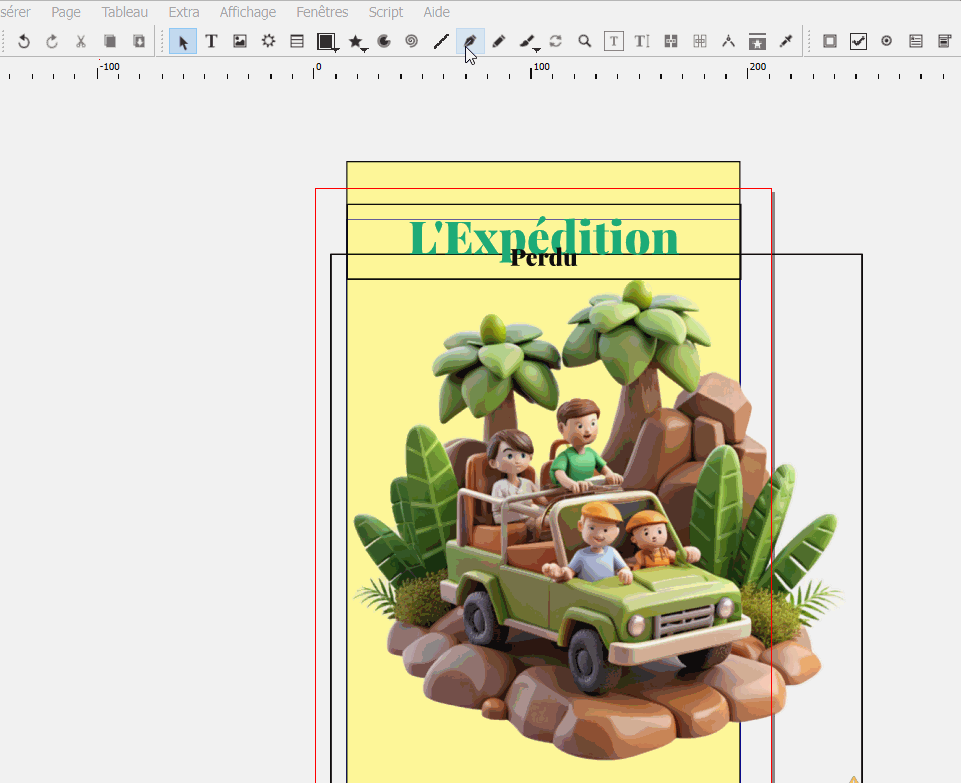
Task: Choose the Calligraphic line tool
Action: point(526,41)
